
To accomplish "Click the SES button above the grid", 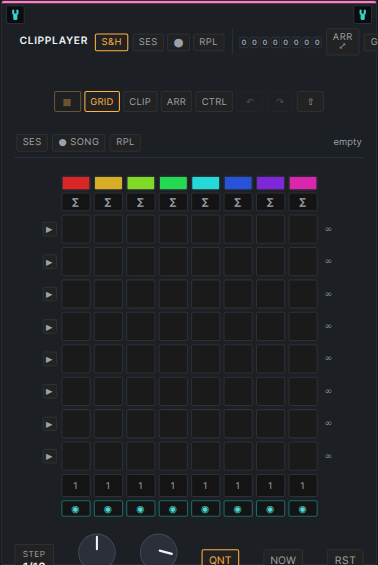I will coord(32,142).
